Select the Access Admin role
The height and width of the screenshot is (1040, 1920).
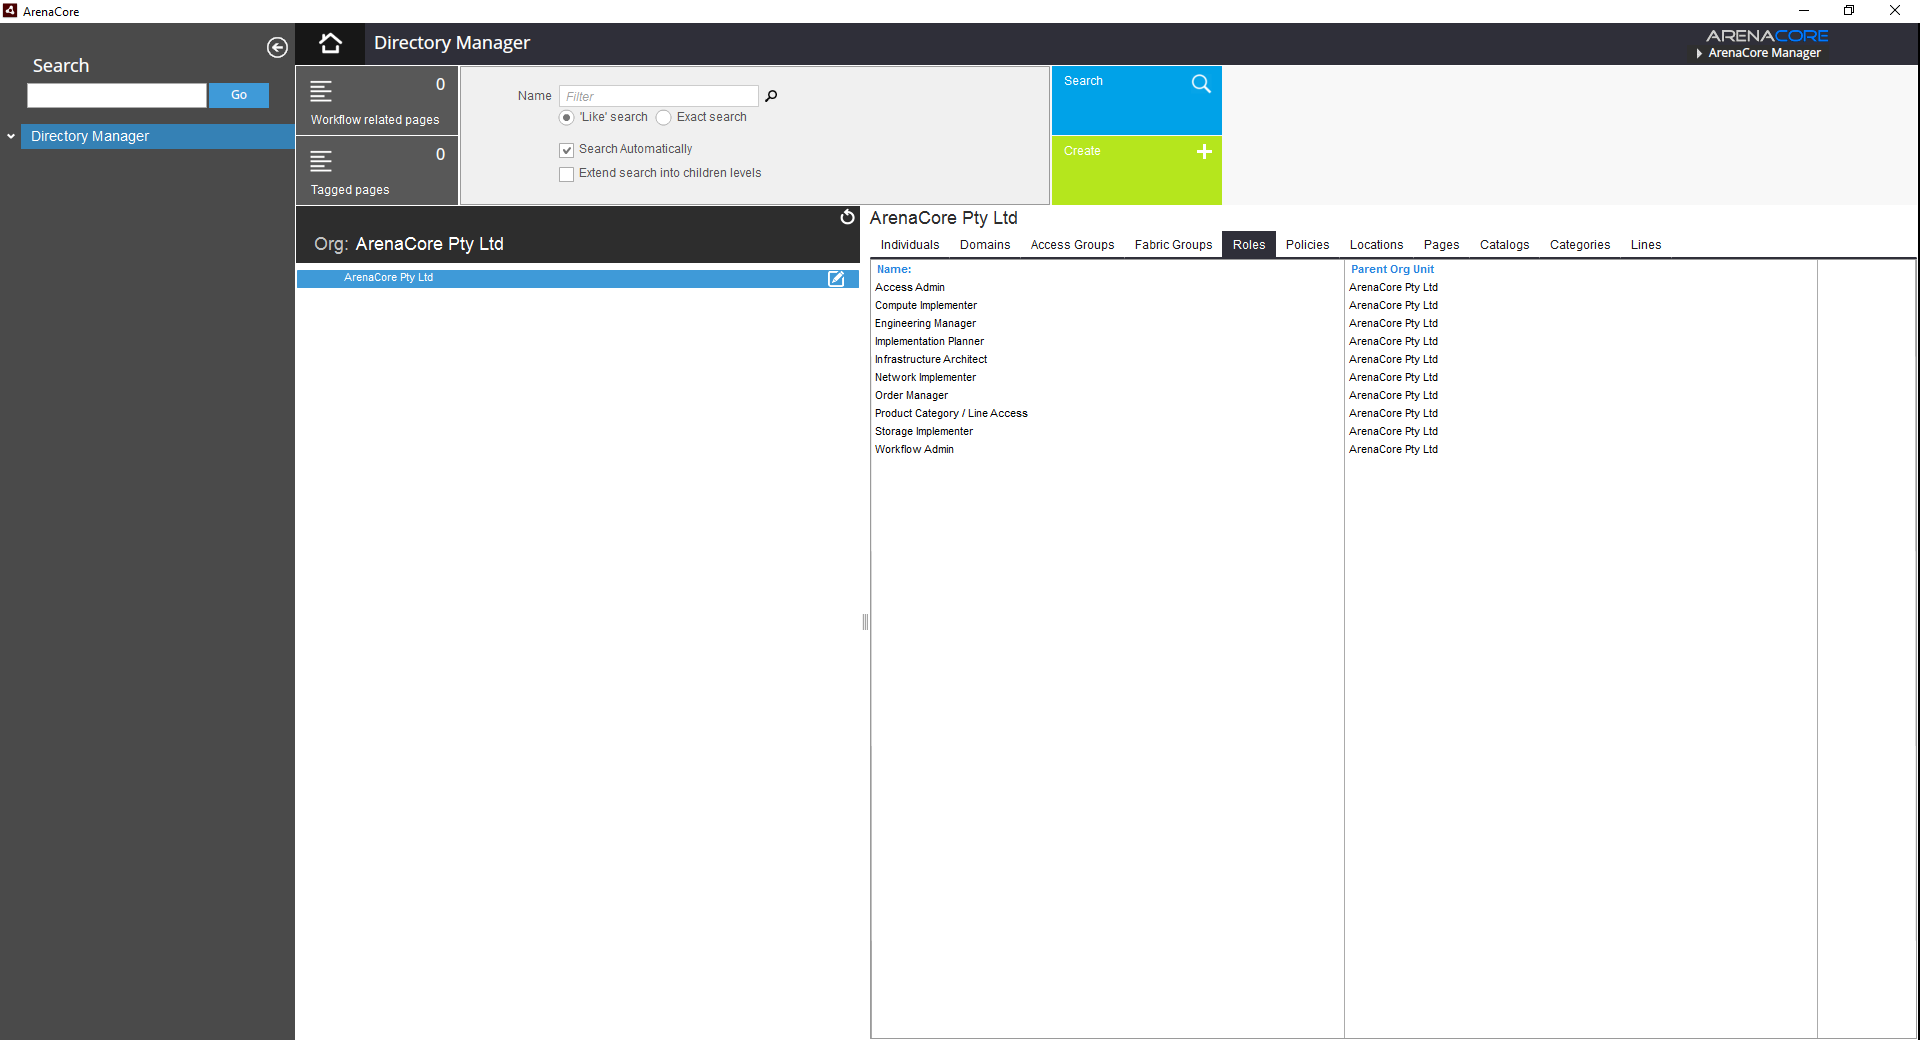[909, 287]
